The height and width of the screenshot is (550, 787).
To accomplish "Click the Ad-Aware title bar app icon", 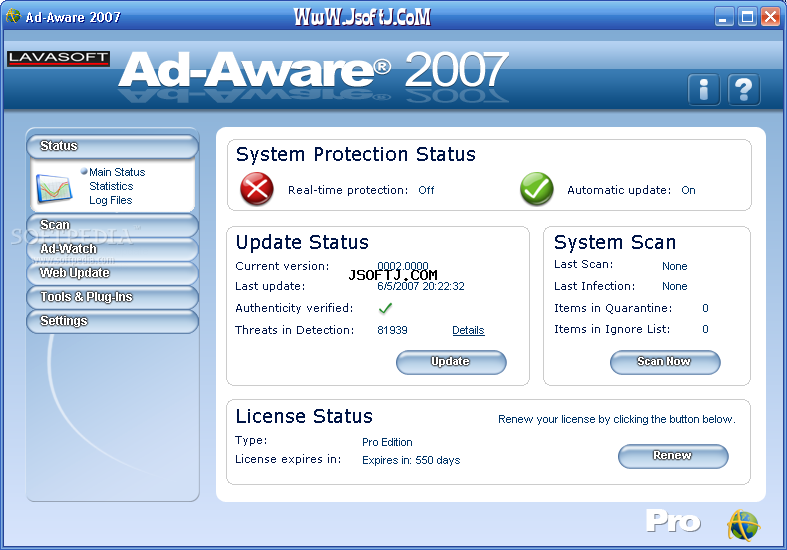I will click(x=13, y=17).
